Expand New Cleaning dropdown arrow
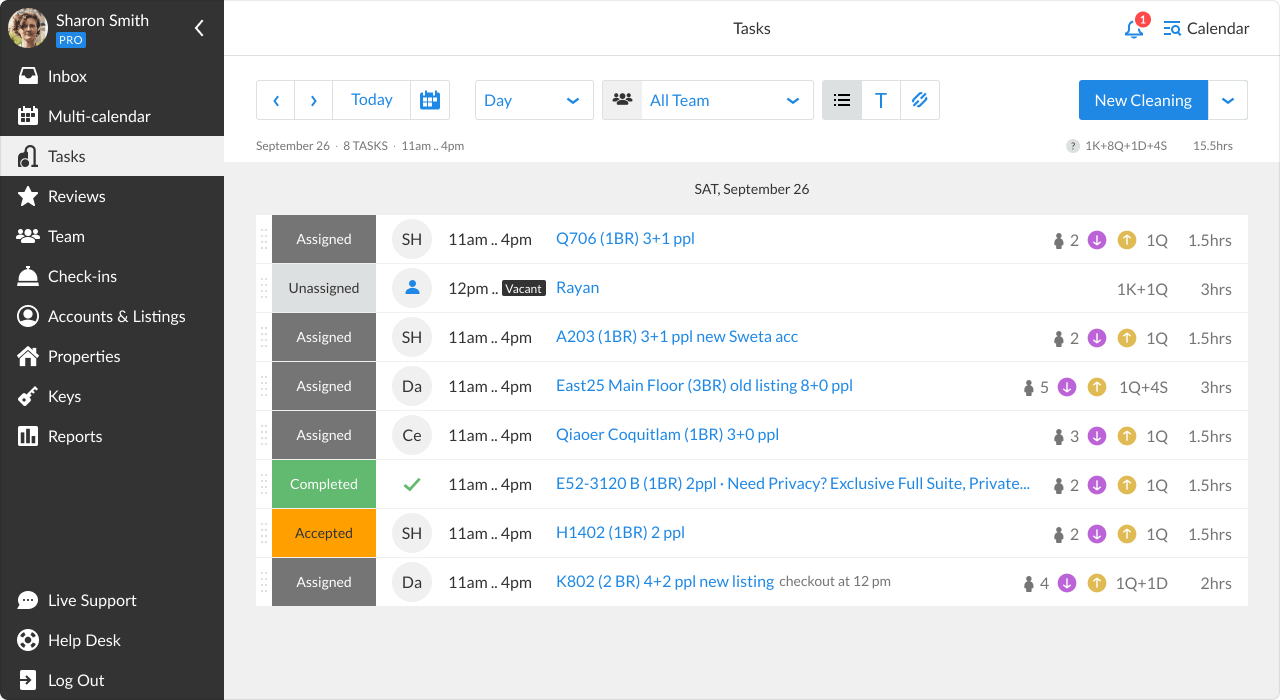Viewport: 1280px width, 700px height. coord(1228,100)
